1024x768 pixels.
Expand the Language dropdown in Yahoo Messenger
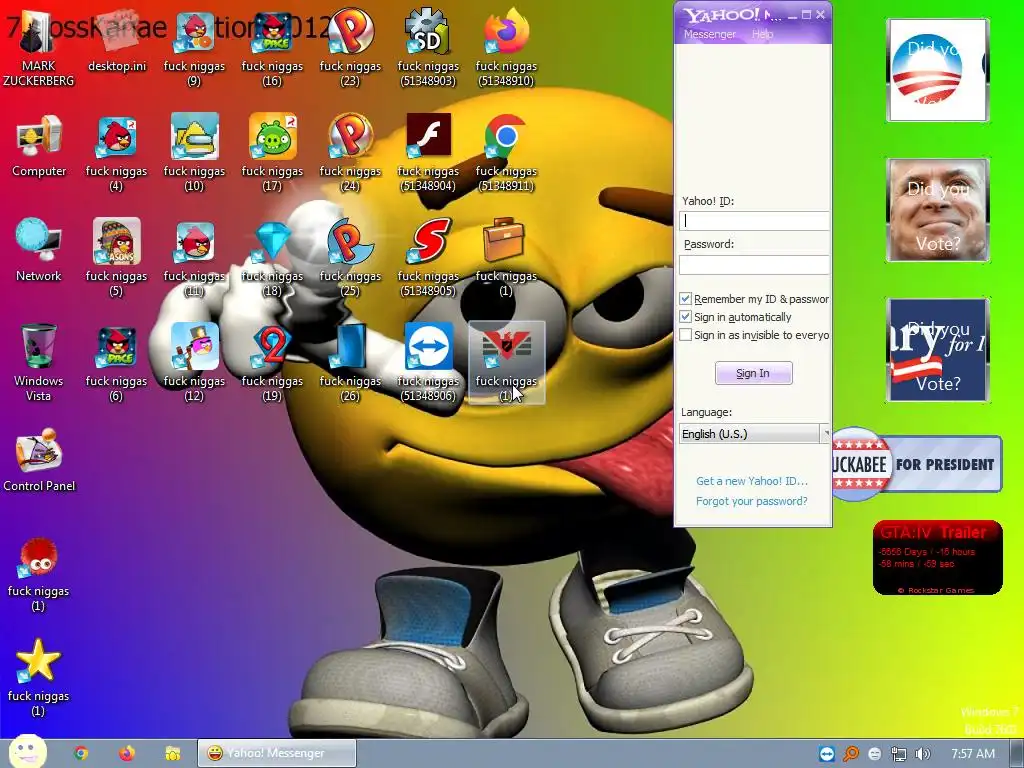[x=825, y=434]
